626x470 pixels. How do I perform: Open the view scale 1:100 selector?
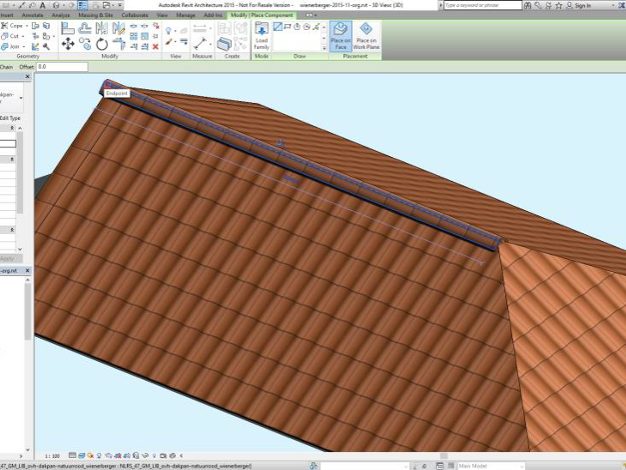[50, 453]
